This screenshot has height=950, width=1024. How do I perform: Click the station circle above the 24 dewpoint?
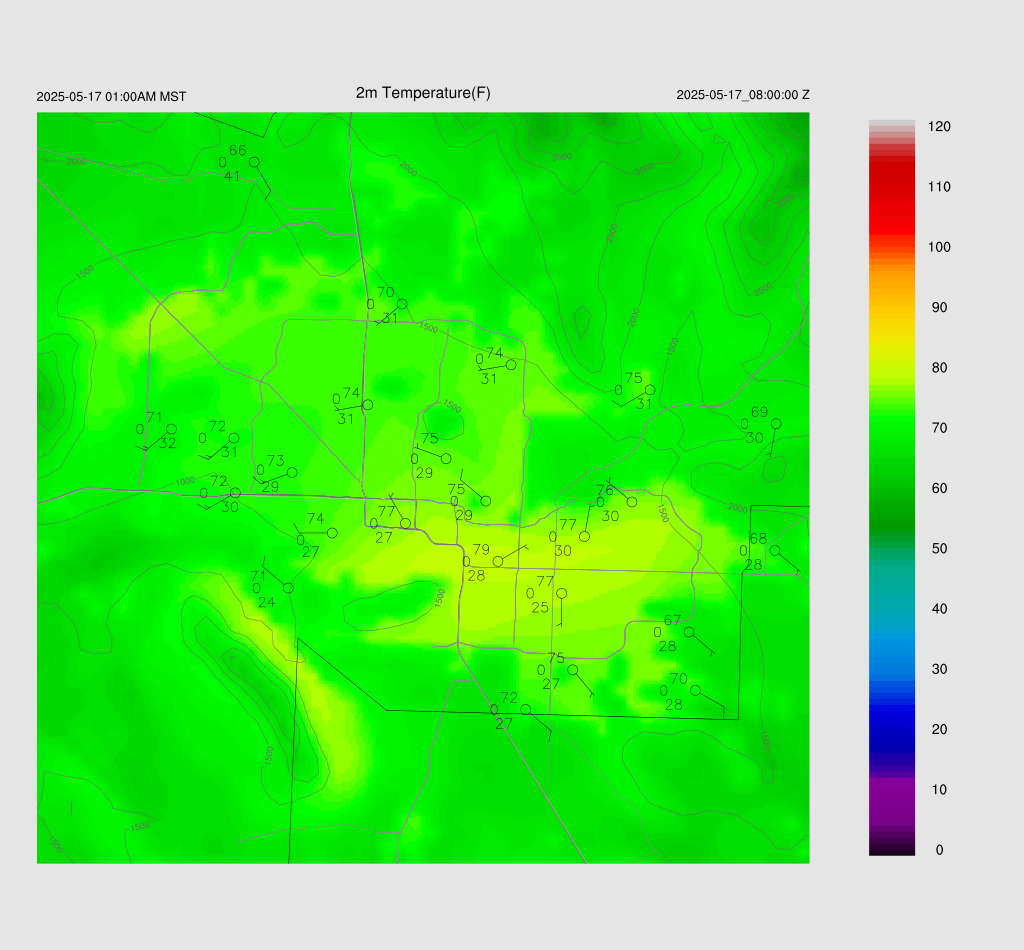click(288, 588)
